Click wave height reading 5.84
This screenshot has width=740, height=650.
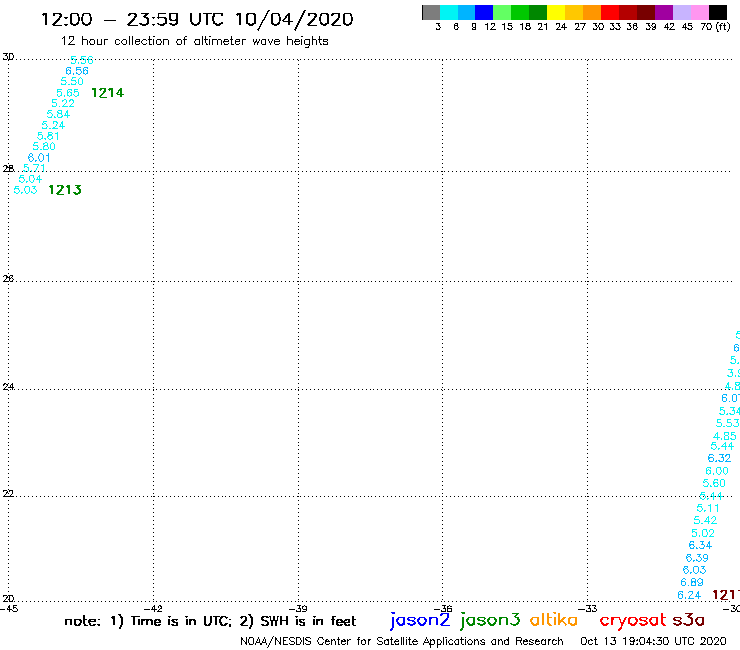click(58, 114)
